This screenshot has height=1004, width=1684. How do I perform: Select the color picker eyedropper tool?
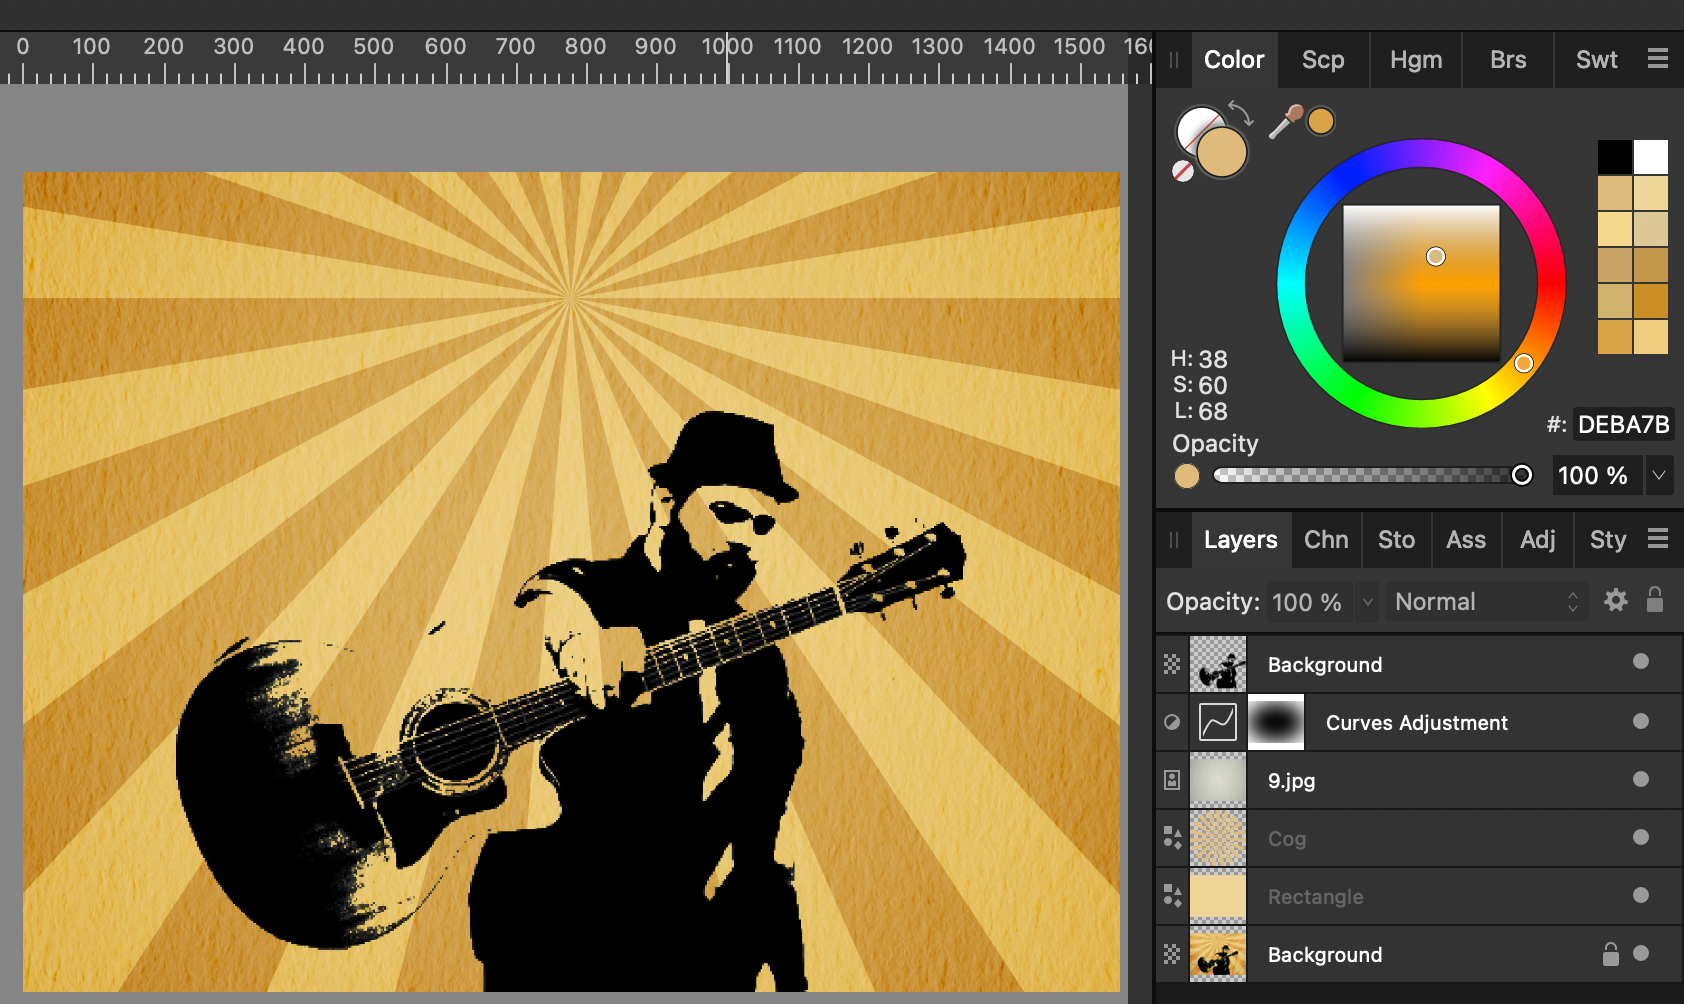[1285, 121]
